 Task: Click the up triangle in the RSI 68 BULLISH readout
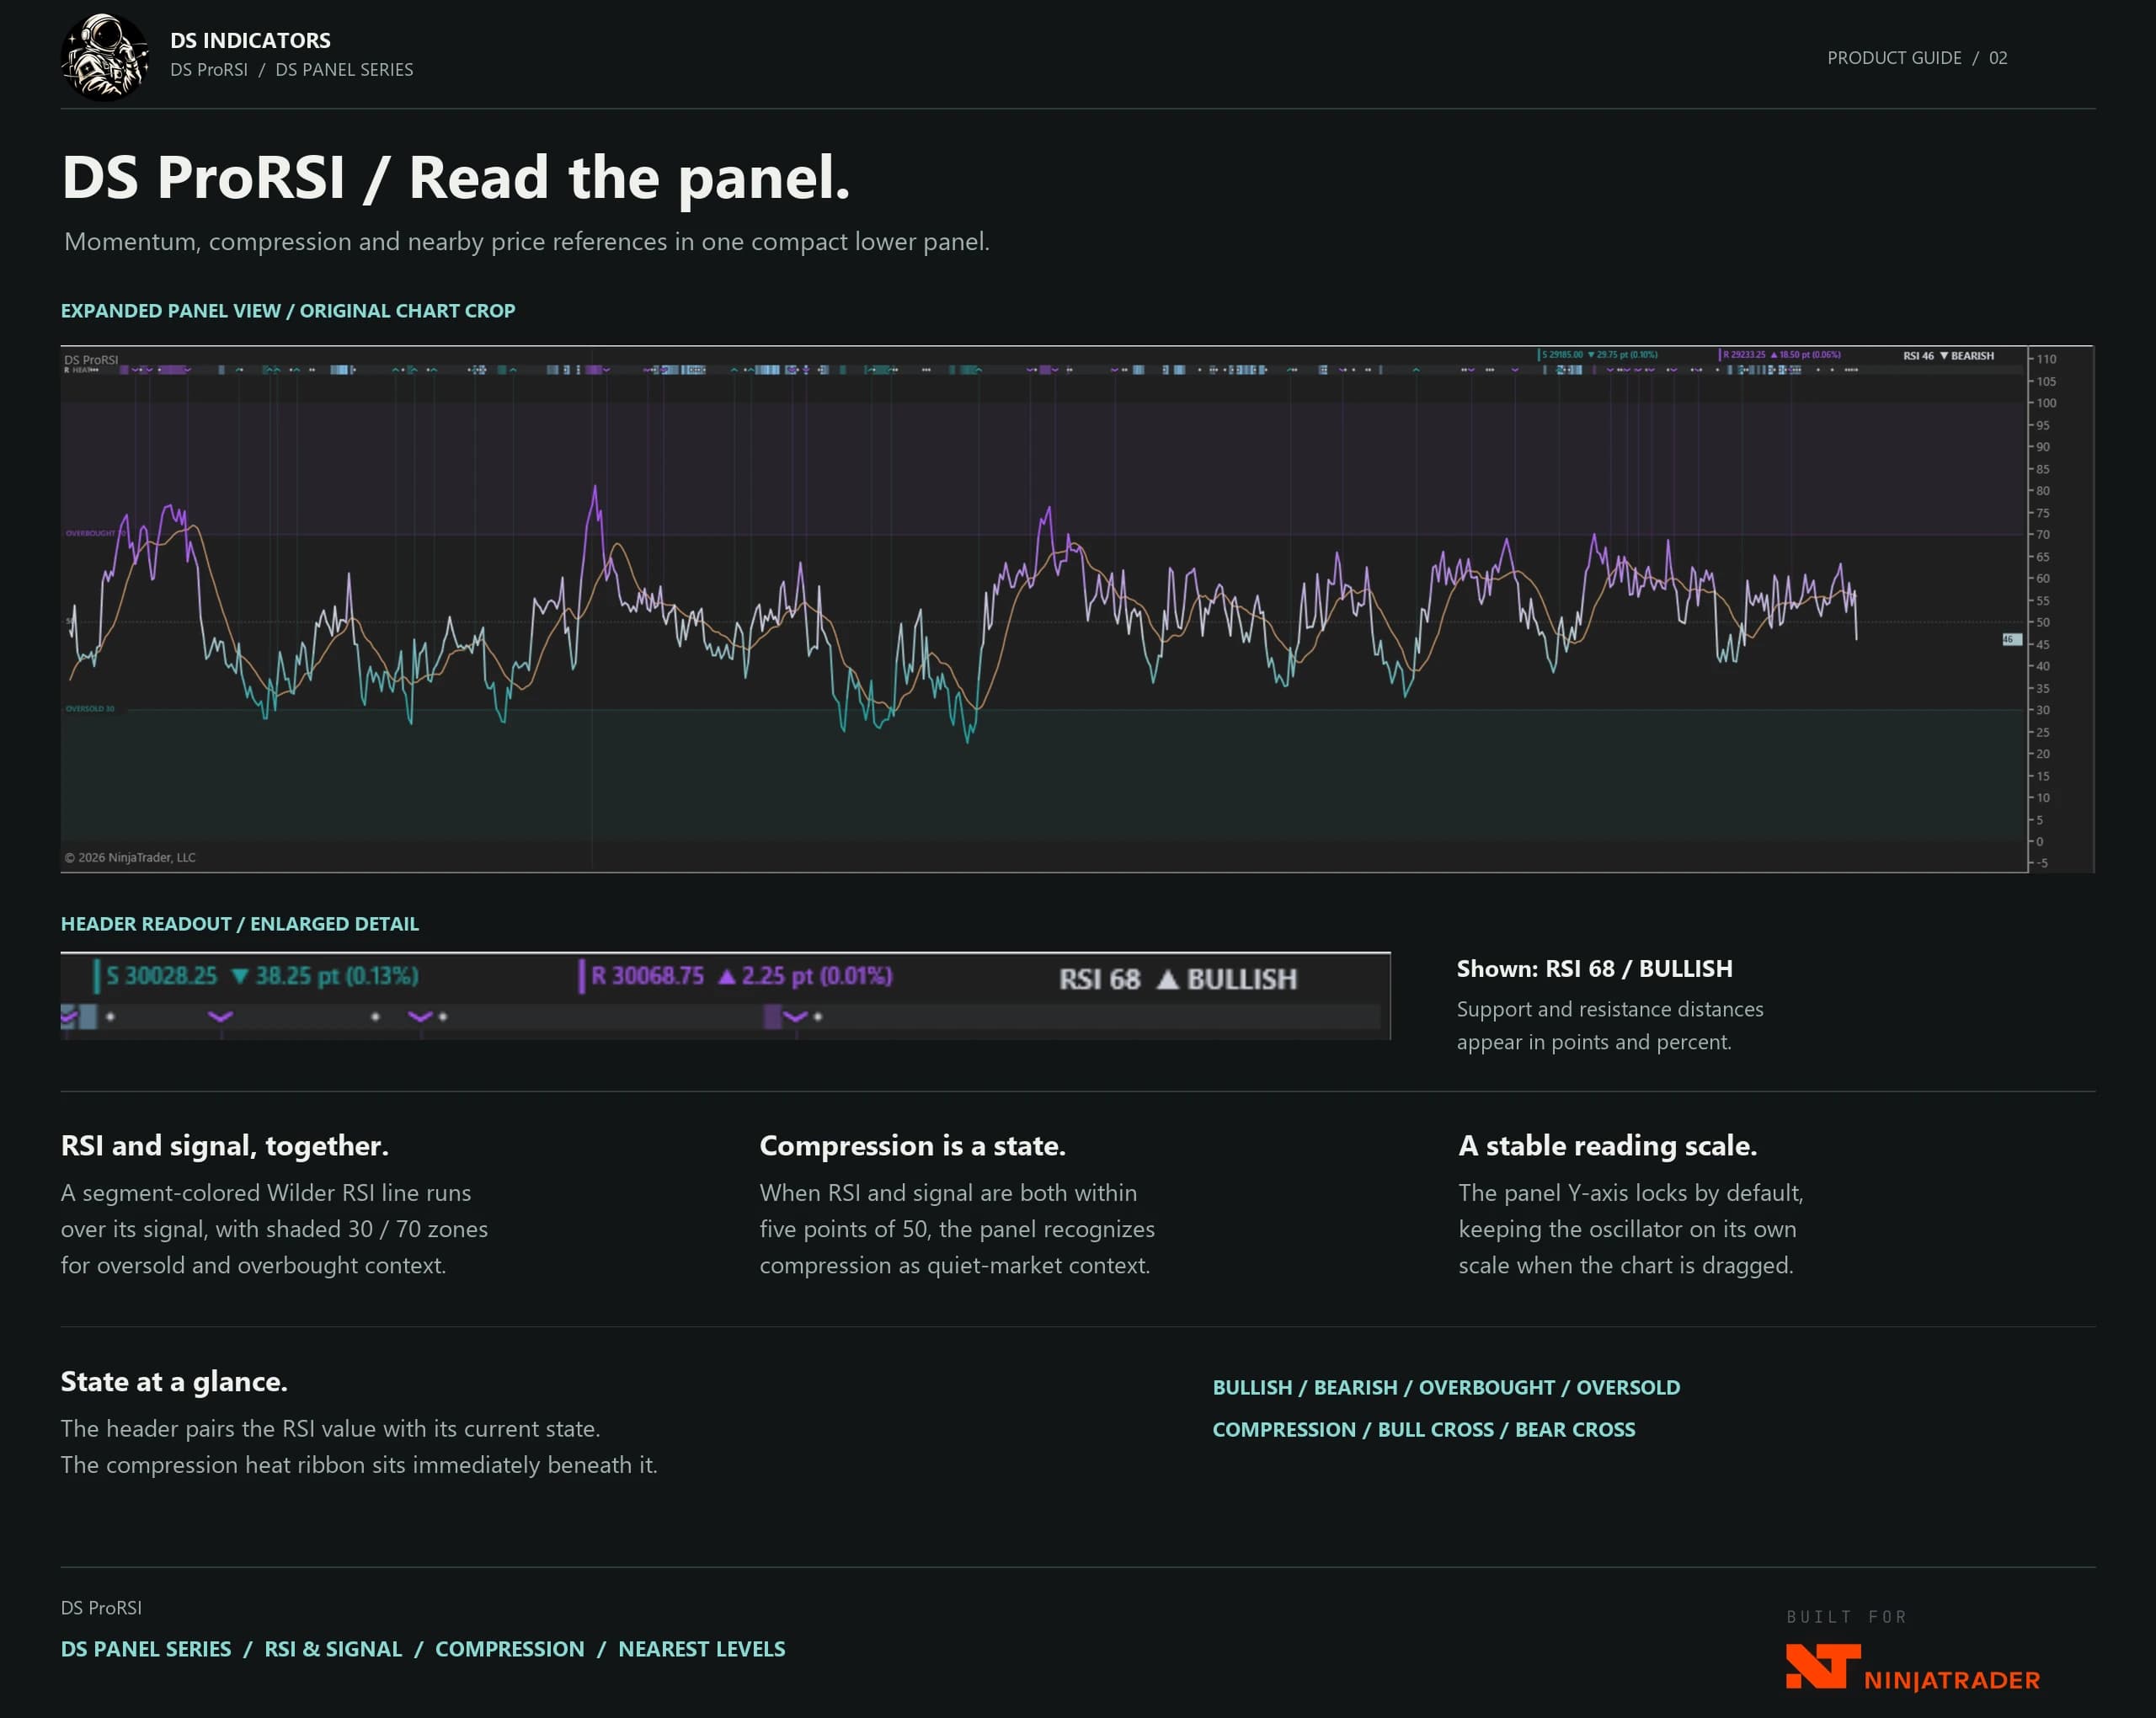1167,979
